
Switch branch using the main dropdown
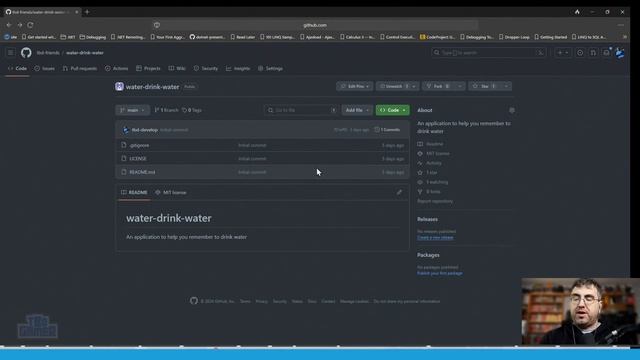pos(133,110)
